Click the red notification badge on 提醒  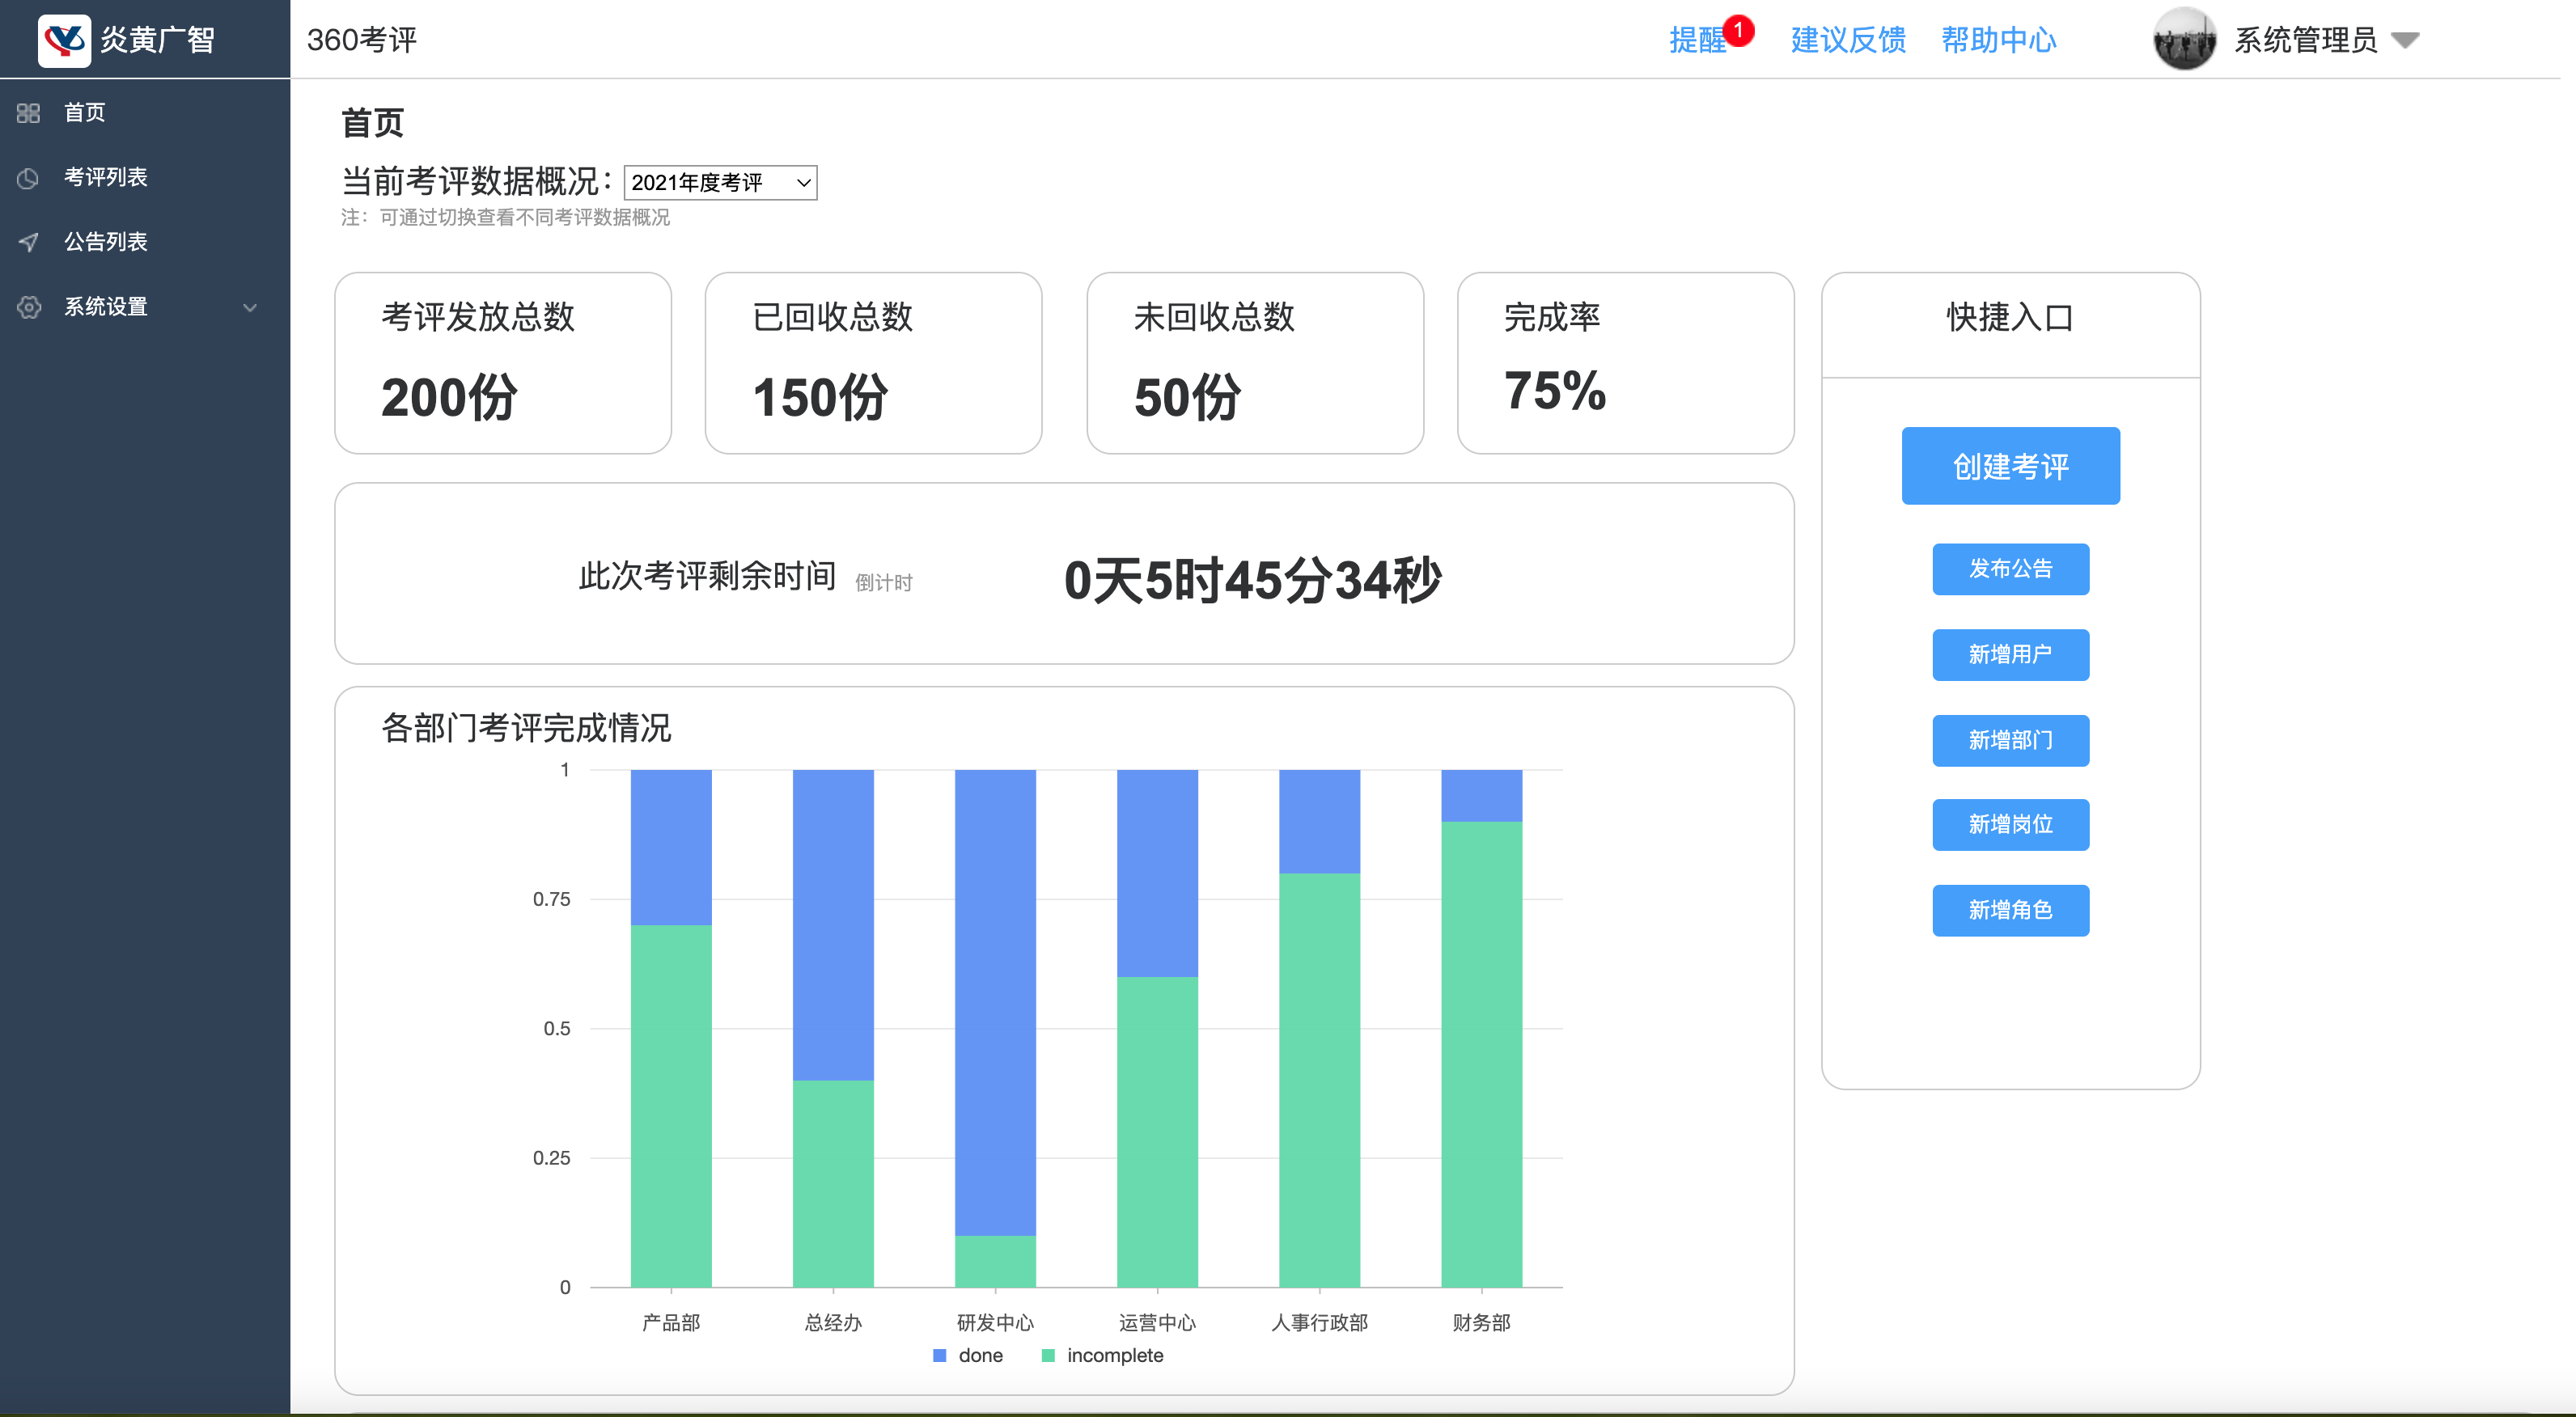point(1739,30)
